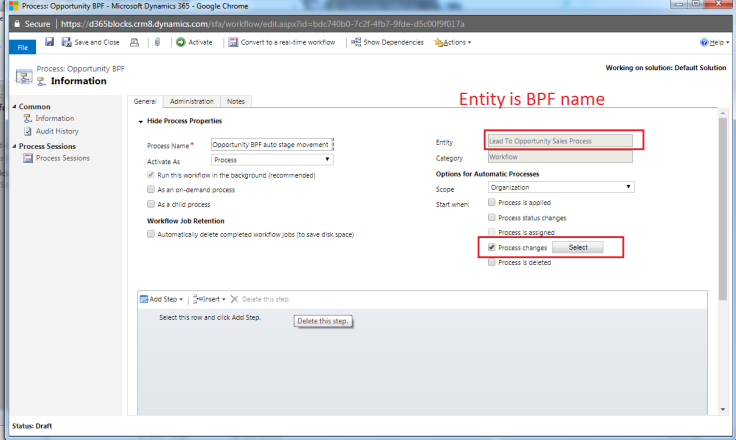
Task: Click Convert to a real-time workflow label
Action: click(x=288, y=42)
